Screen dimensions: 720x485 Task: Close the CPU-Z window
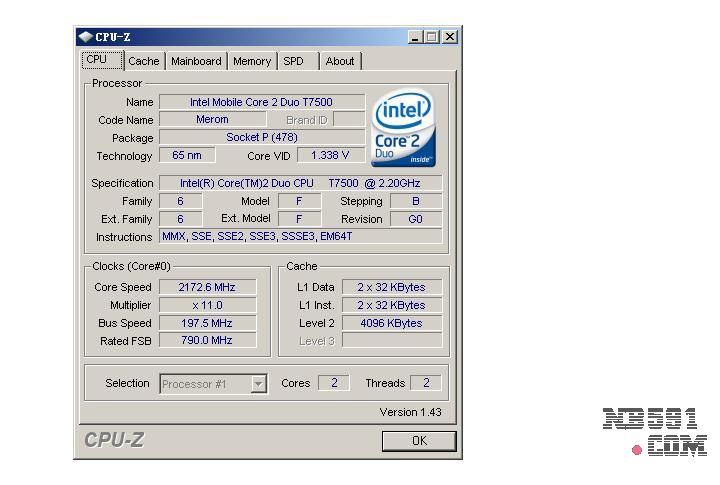point(449,37)
